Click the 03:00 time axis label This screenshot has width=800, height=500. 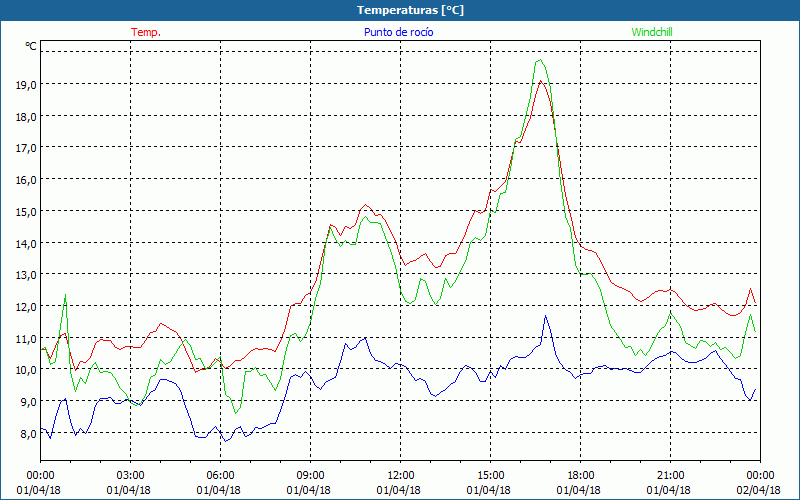pos(130,476)
